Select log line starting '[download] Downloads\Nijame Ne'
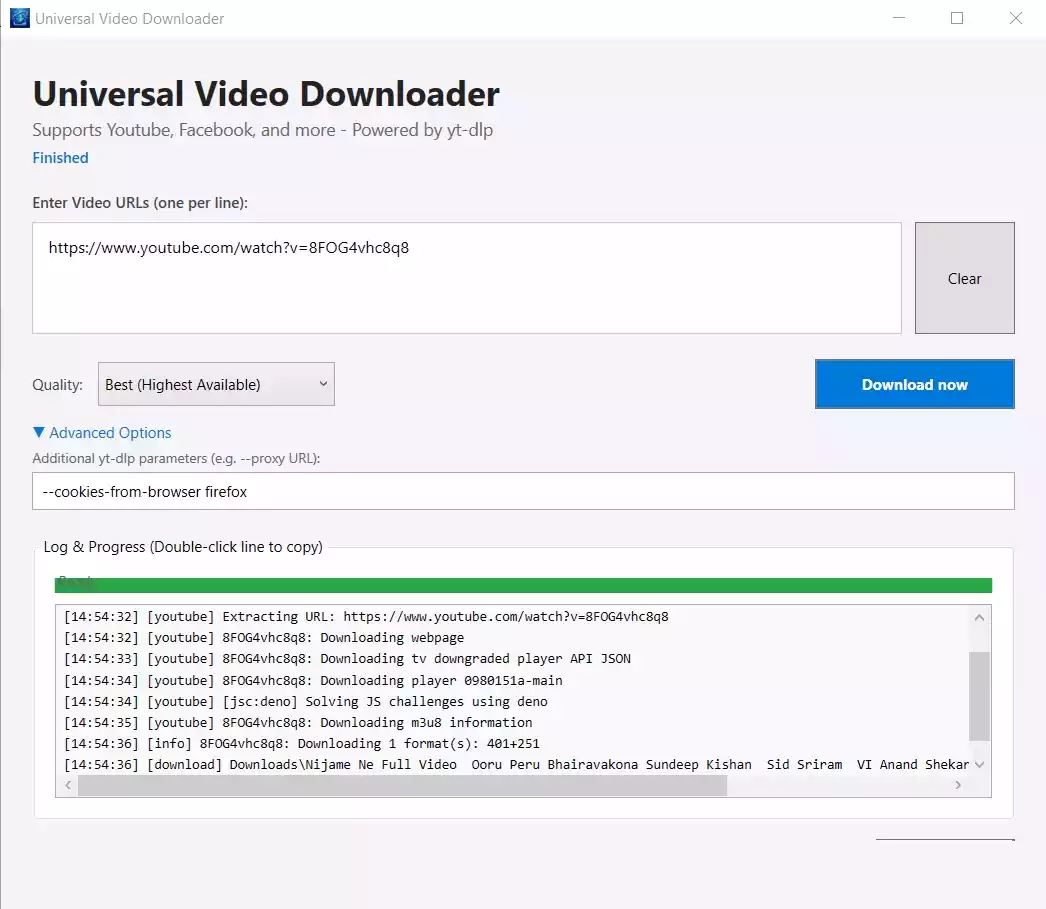 coord(516,765)
